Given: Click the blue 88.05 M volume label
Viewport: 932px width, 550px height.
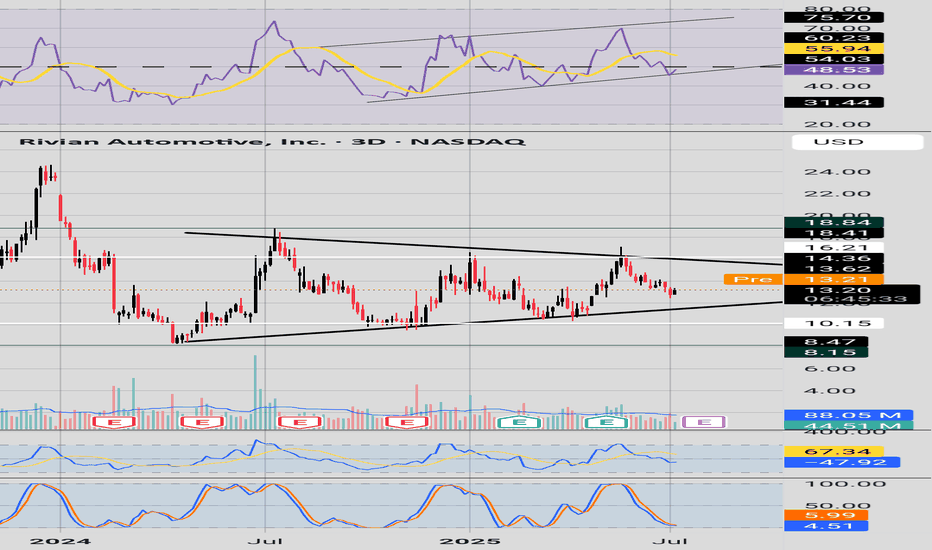Looking at the screenshot, I should (848, 415).
